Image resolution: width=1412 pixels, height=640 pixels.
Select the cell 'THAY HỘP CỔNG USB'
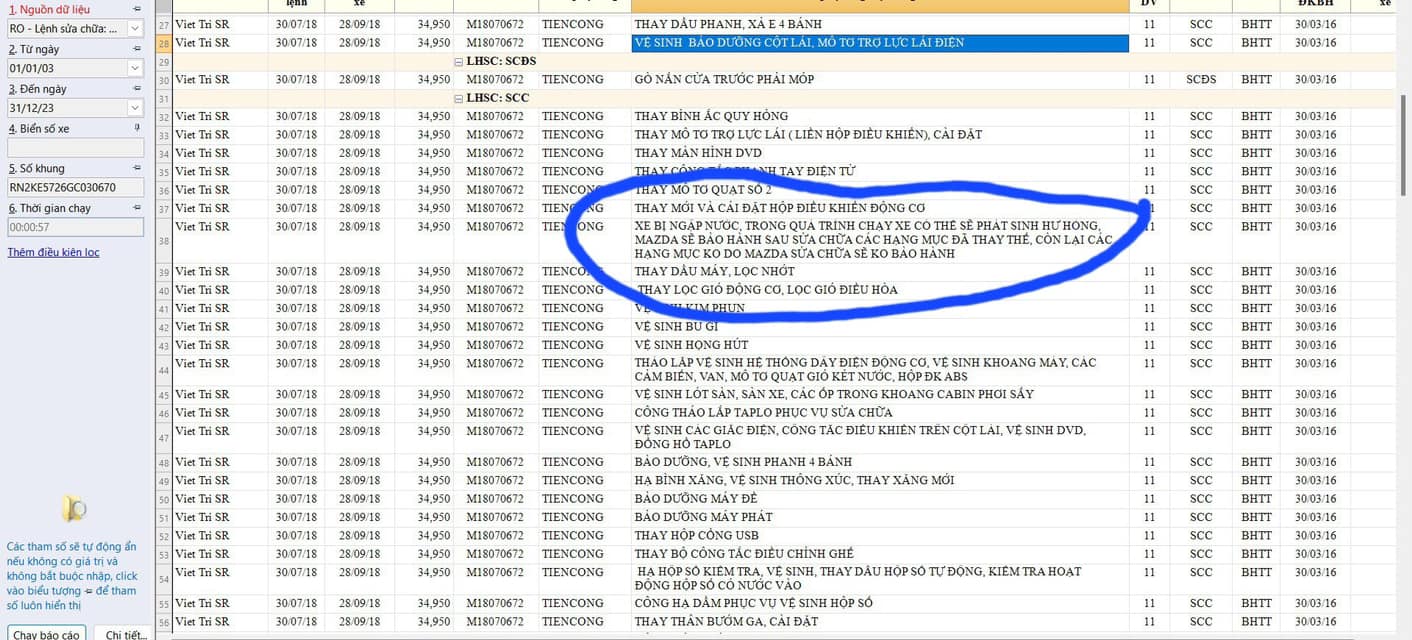[x=880, y=535]
